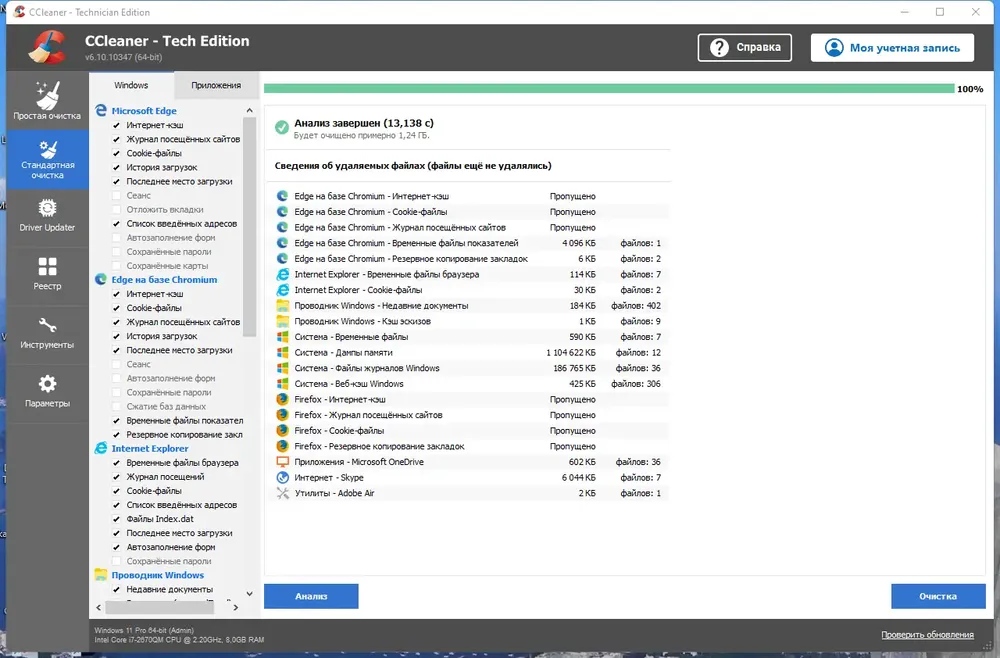Collapse the Internet Explorer tree section
This screenshot has height=658, width=1000.
[x=150, y=448]
